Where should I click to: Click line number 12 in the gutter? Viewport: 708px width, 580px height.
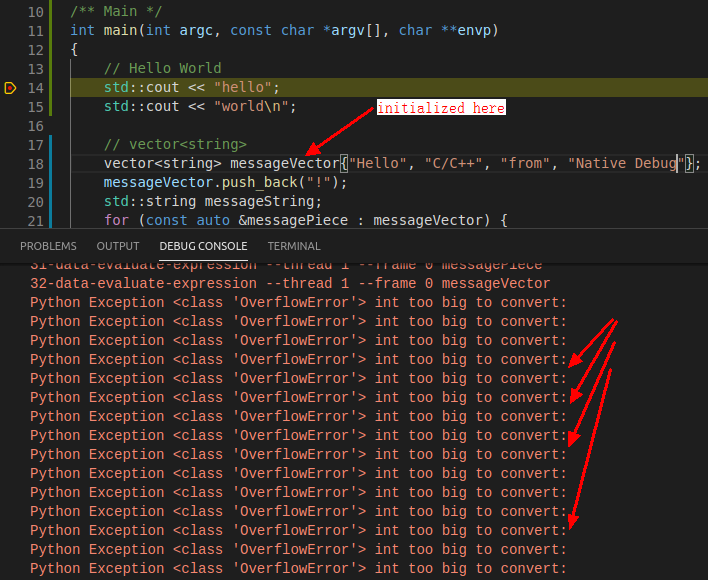tap(36, 50)
